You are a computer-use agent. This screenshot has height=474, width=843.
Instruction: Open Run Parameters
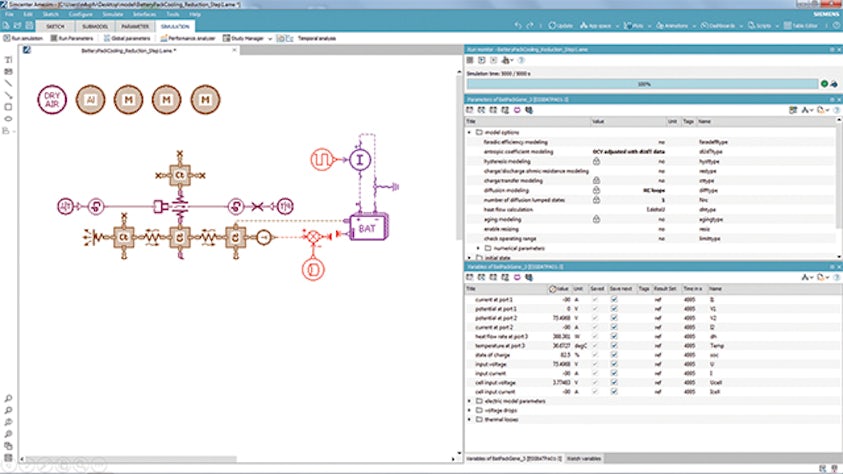[x=72, y=38]
